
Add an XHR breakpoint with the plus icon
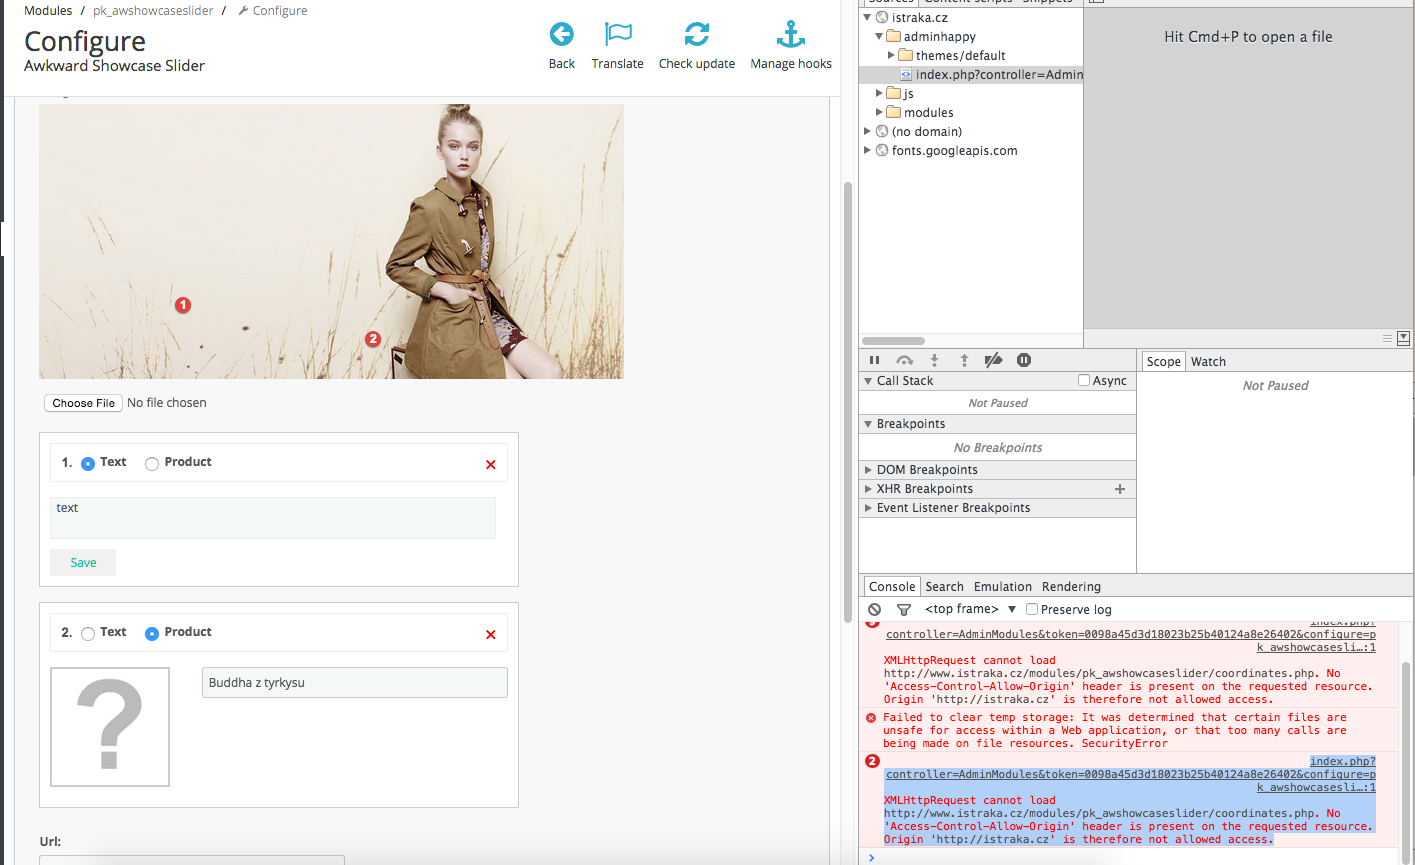(1120, 489)
